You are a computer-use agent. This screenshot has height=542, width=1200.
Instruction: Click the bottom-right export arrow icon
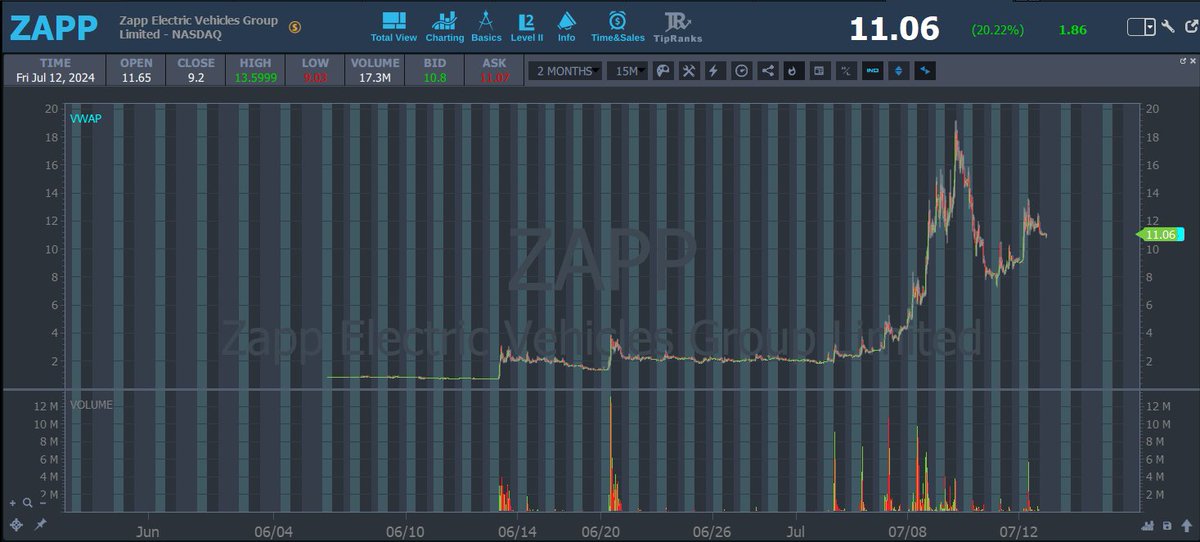(x=1185, y=527)
